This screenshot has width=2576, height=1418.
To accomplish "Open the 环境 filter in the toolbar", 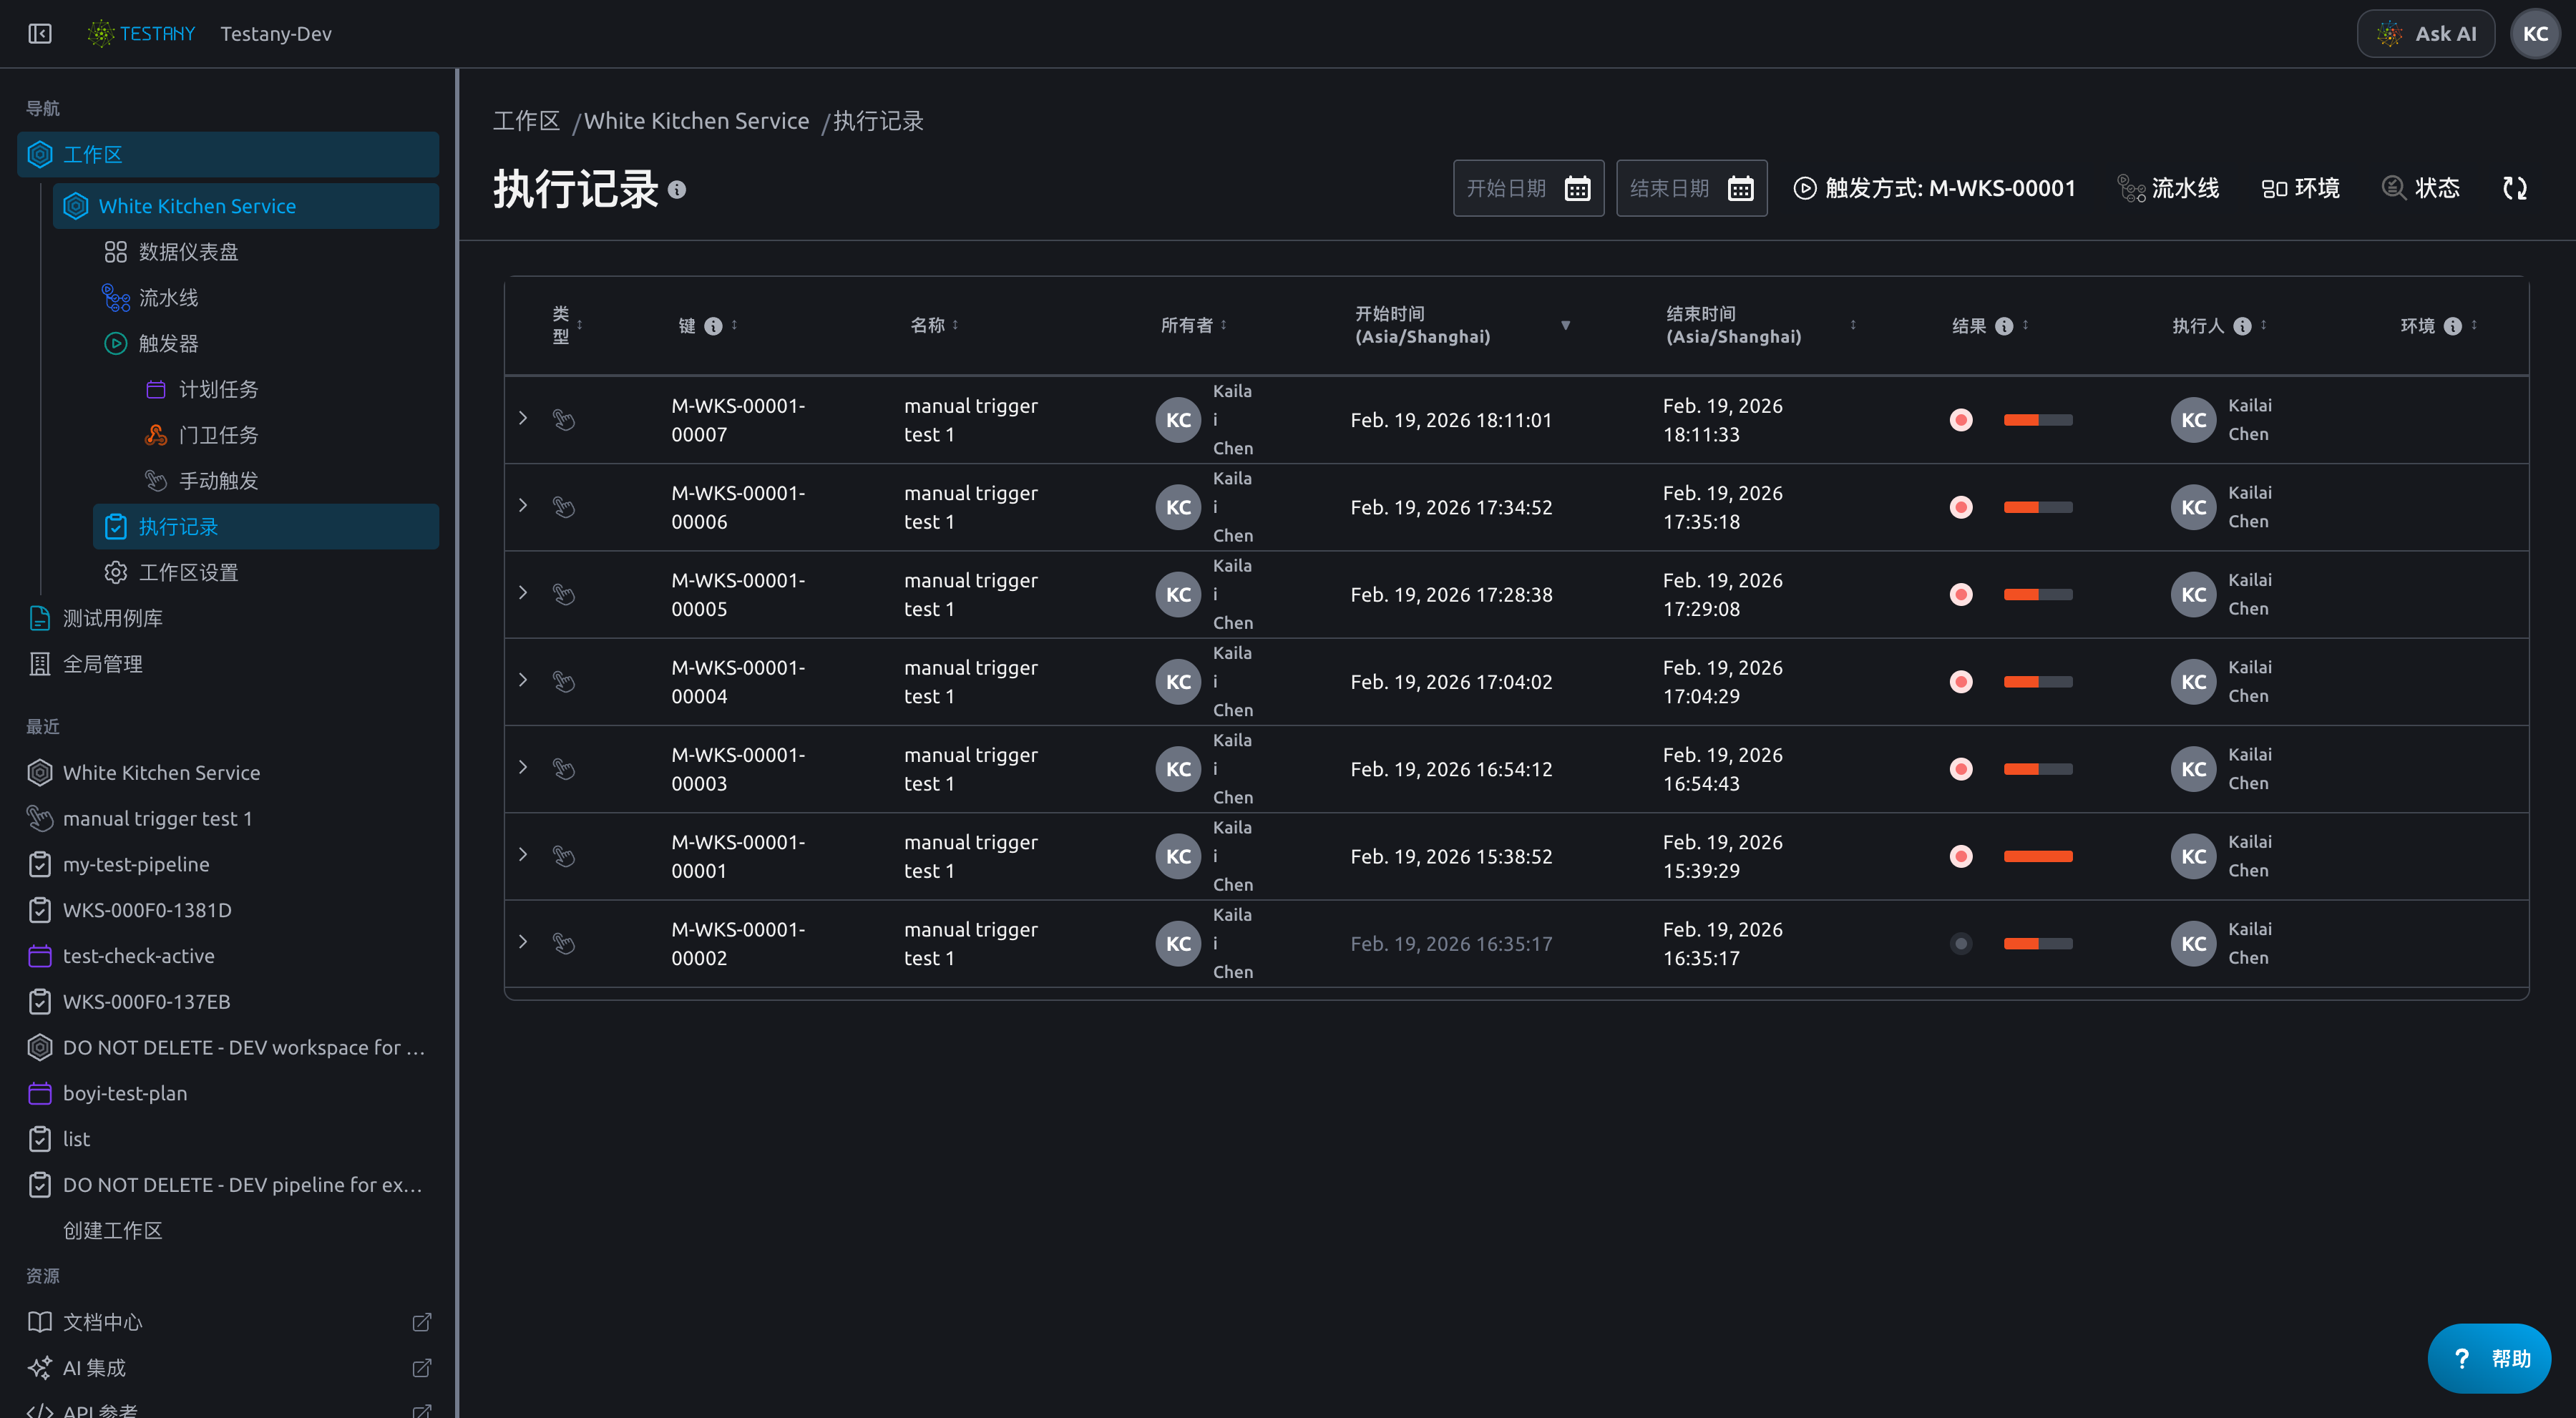I will [x=2300, y=188].
